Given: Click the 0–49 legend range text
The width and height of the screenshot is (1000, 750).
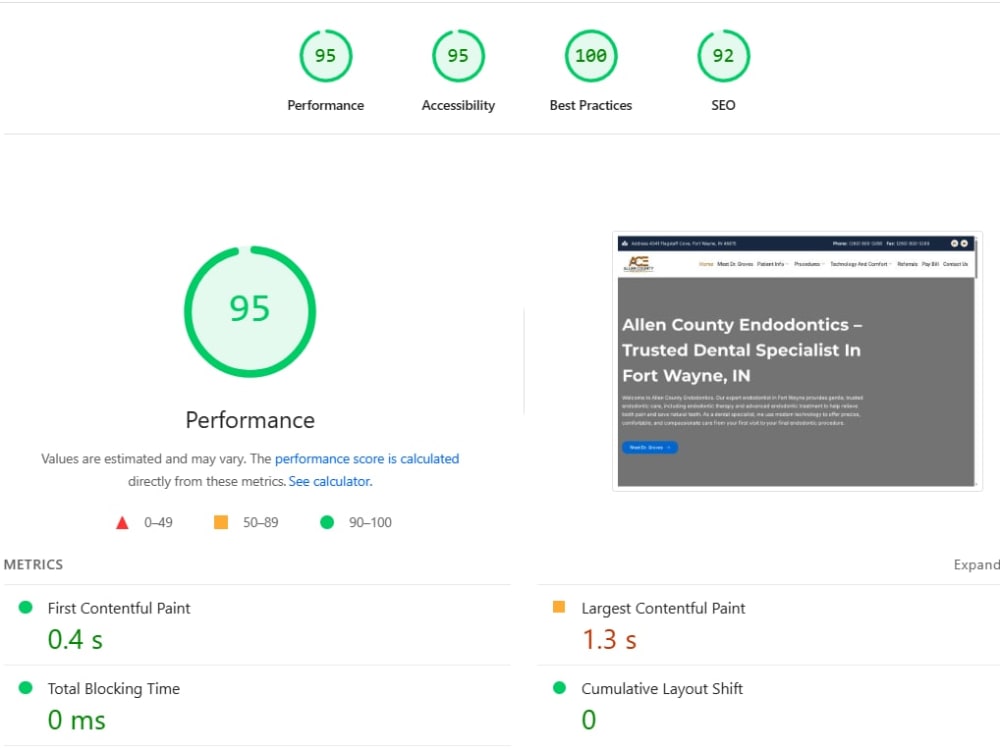Looking at the screenshot, I should pos(158,522).
